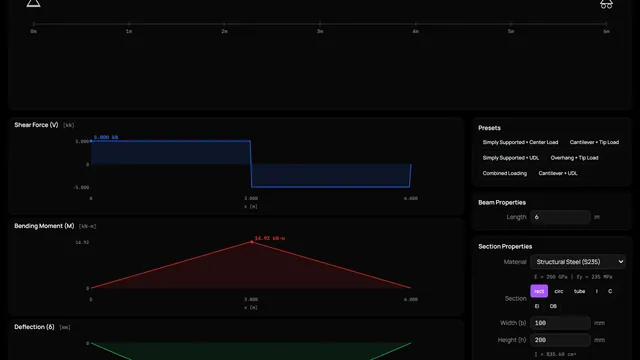640x360 pixels.
Task: Click the Shear Force (V) chart title
Action: point(36,125)
